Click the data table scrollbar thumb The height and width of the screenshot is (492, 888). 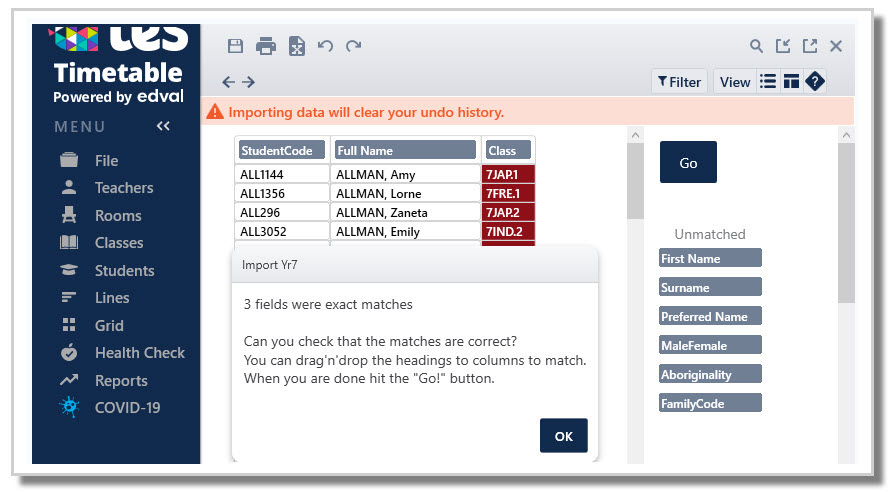click(x=635, y=181)
